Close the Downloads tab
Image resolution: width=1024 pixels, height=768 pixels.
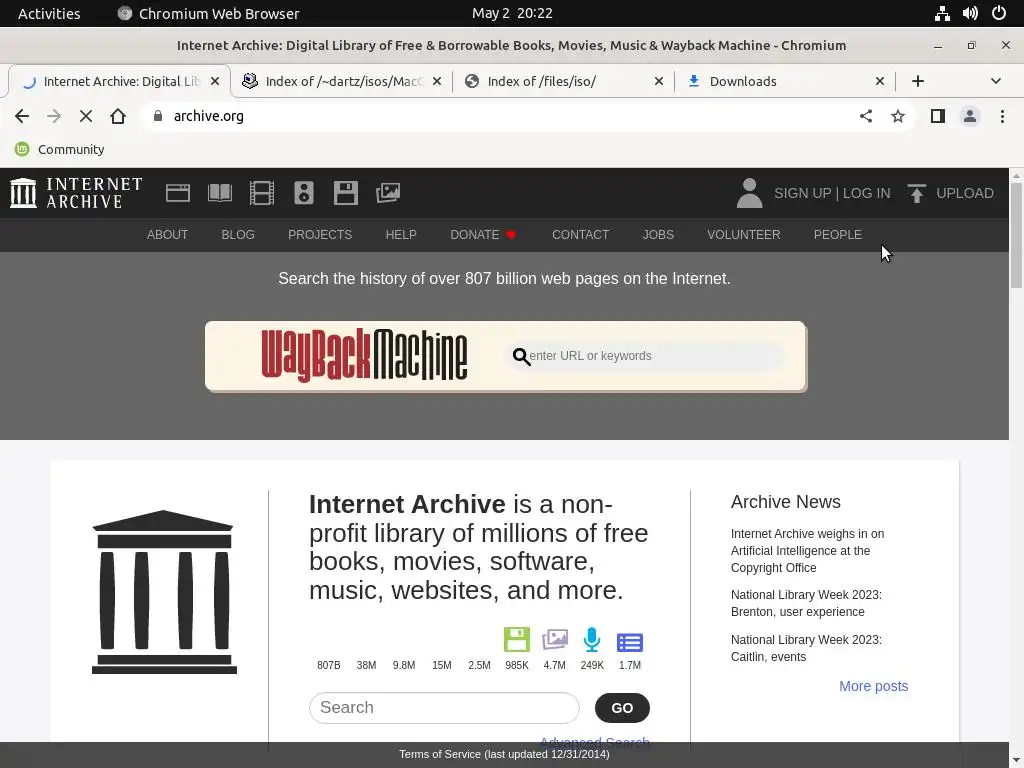[880, 81]
